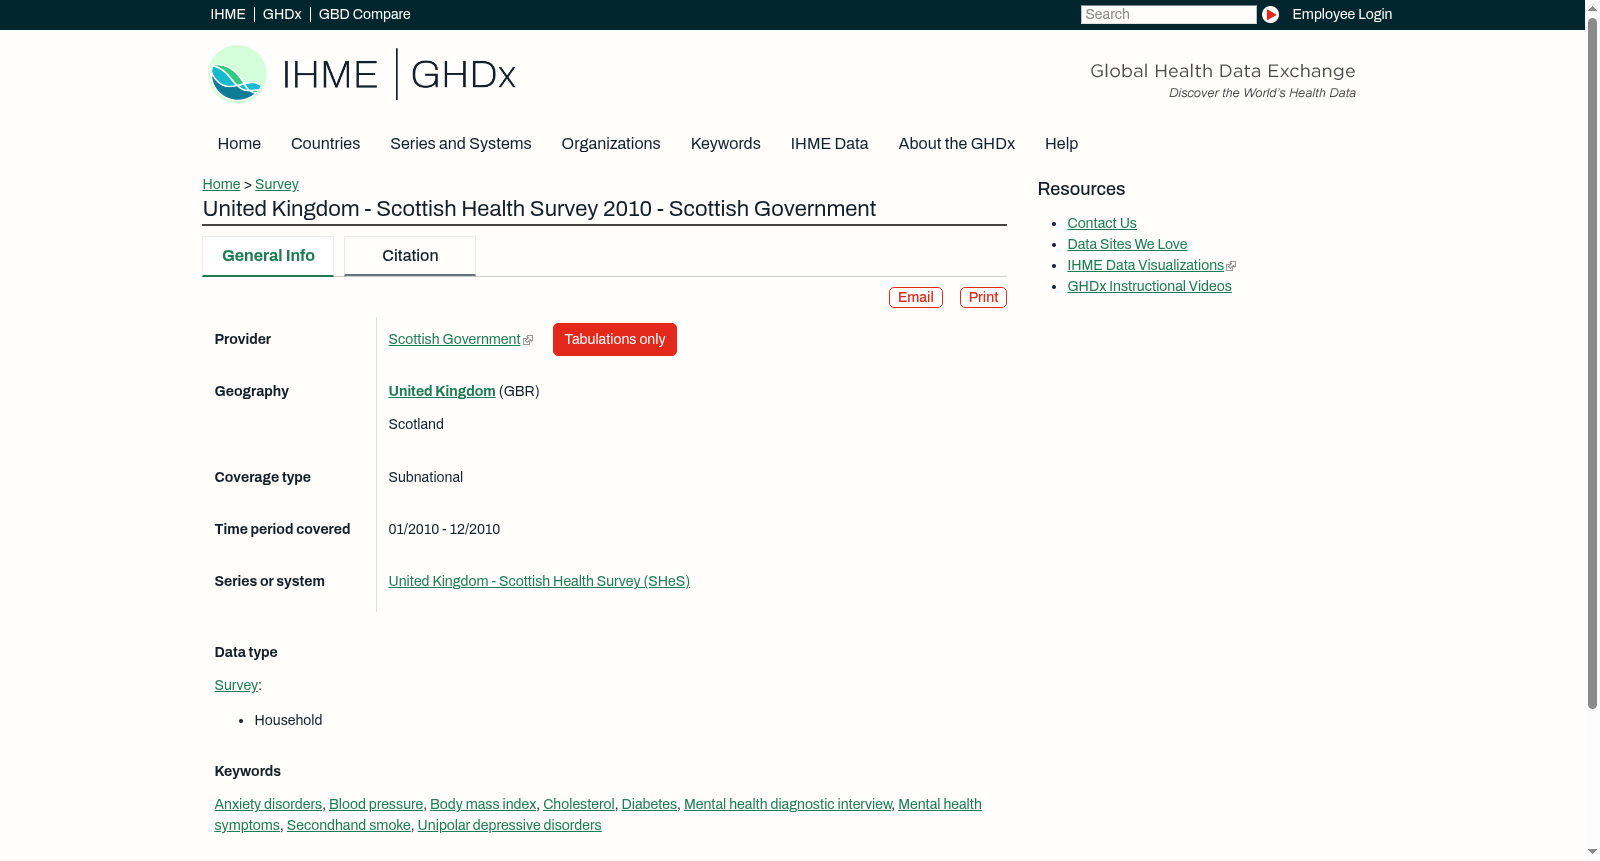
Task: Click the scrollbar down arrow
Action: (x=1592, y=853)
